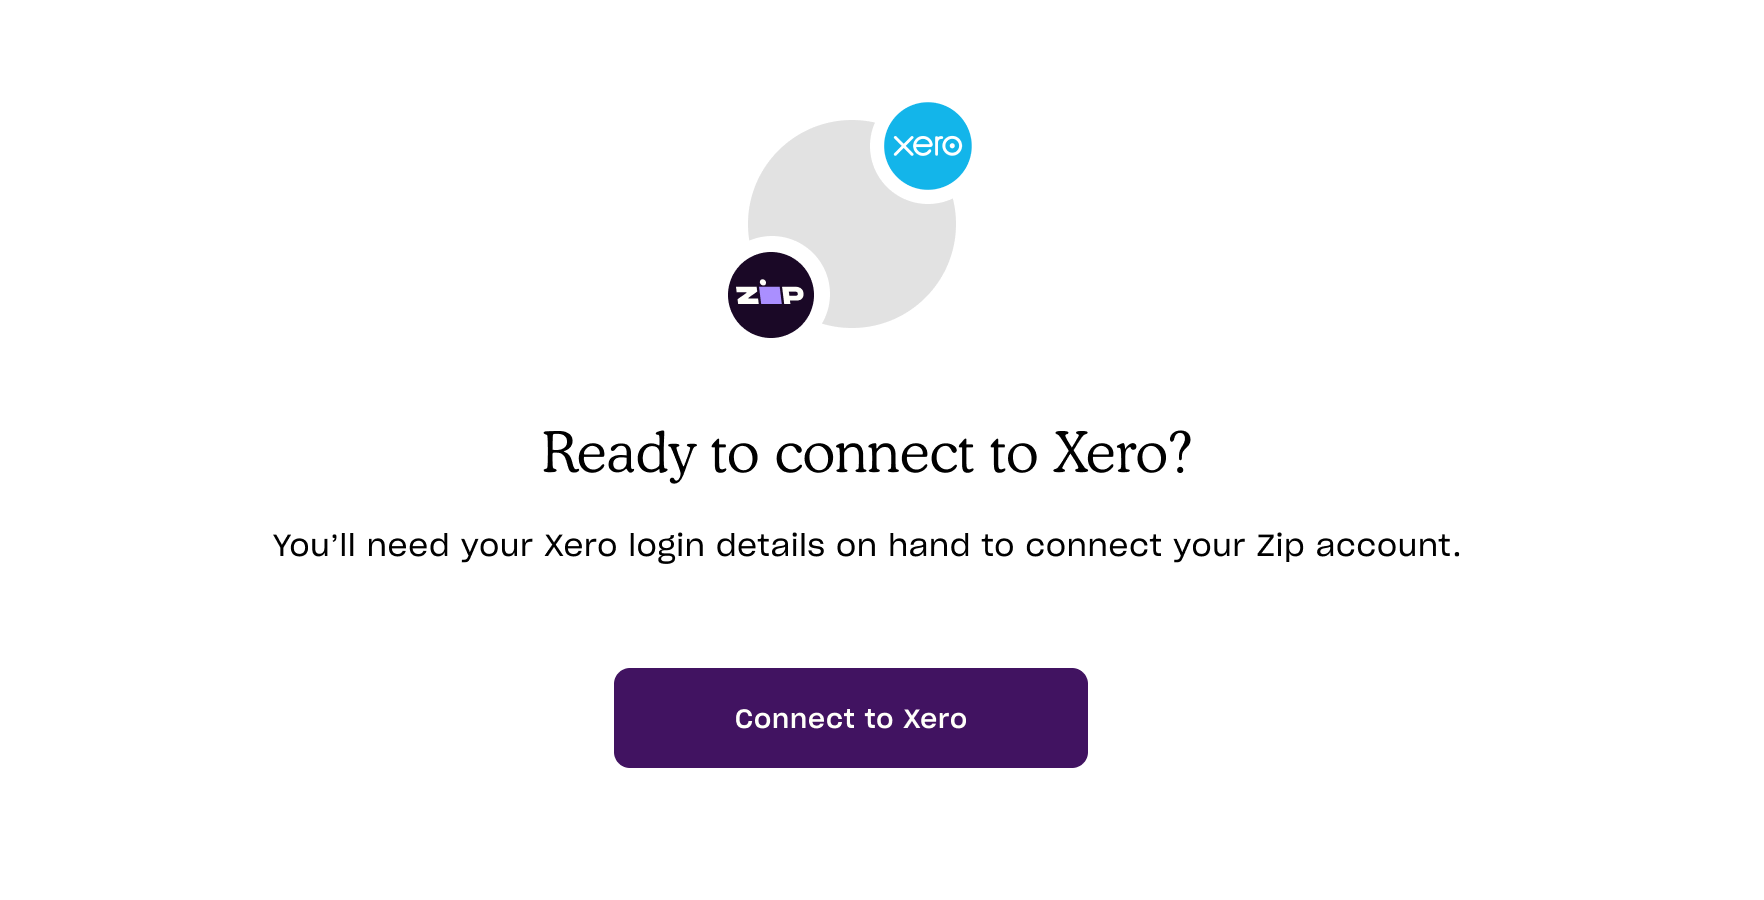Click the word account ending the description
The width and height of the screenshot is (1764, 900).
click(1388, 546)
